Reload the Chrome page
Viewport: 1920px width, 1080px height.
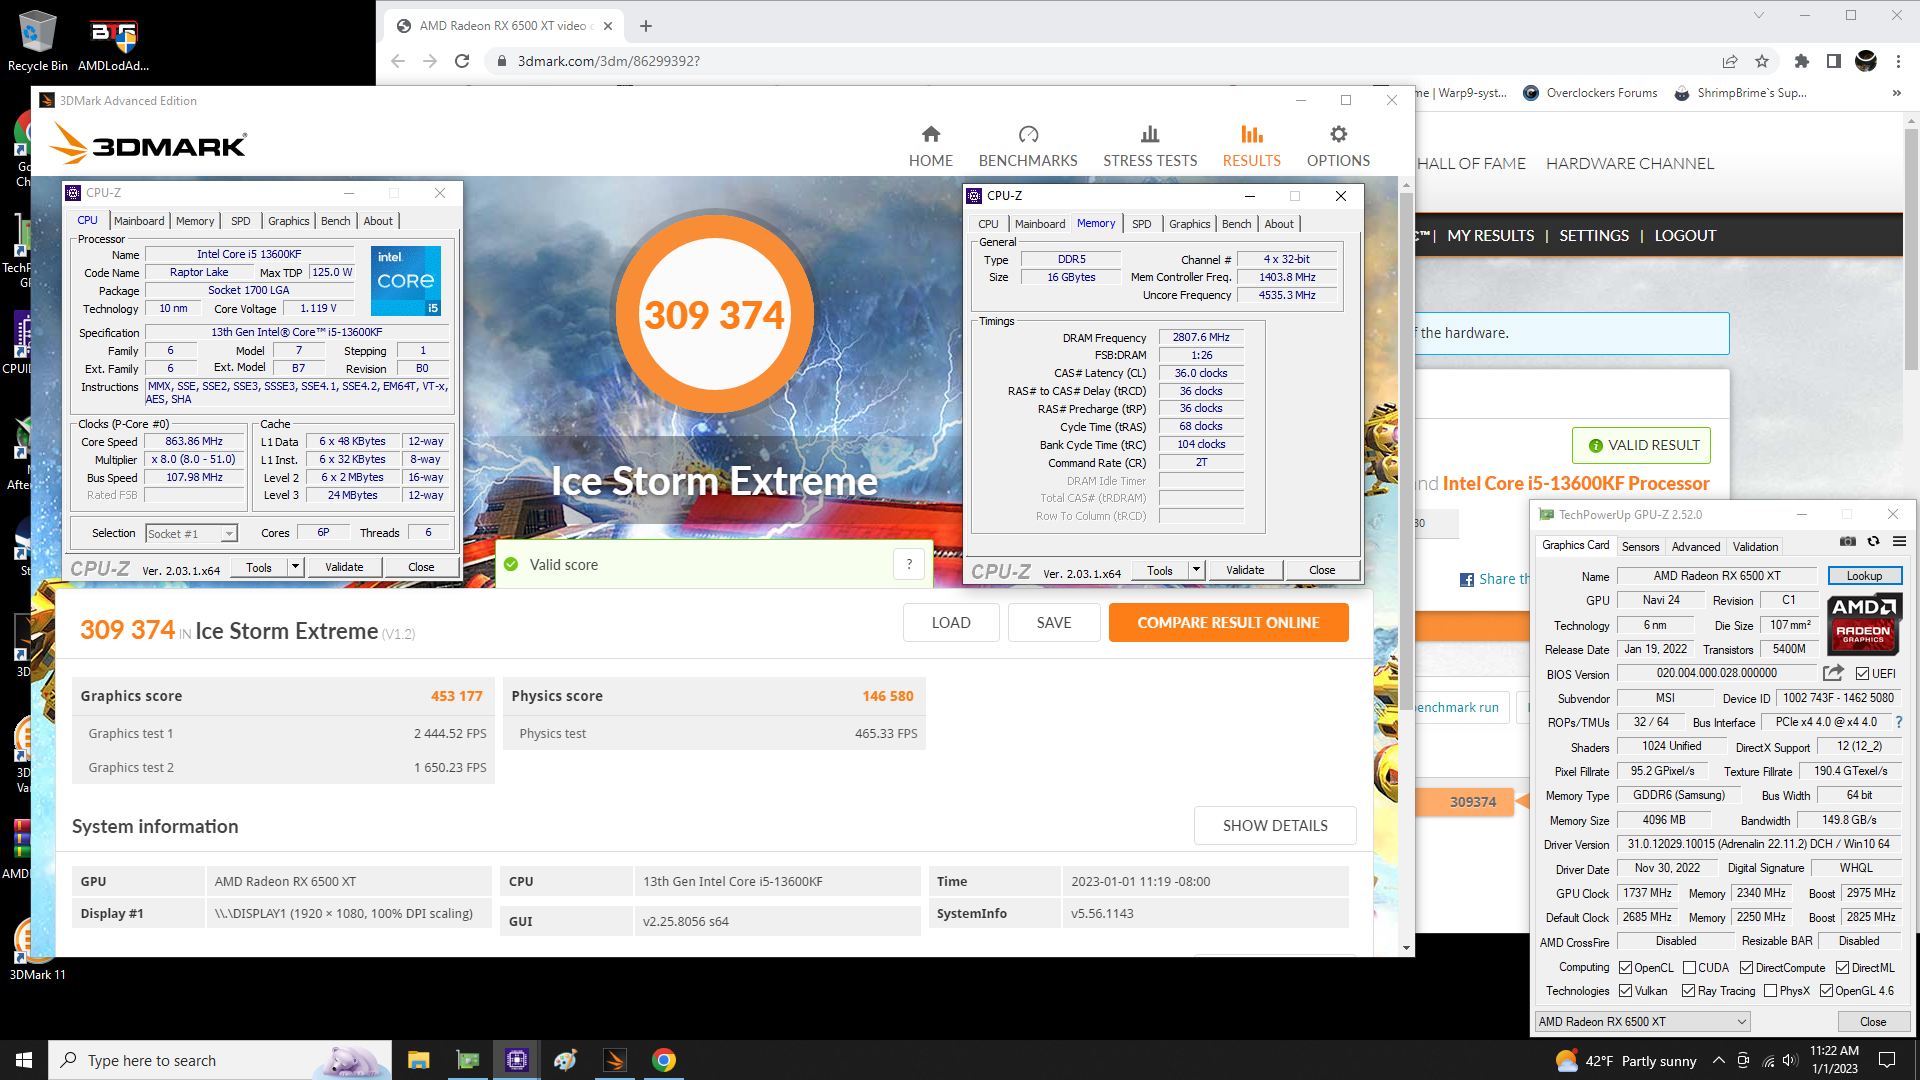click(x=462, y=61)
